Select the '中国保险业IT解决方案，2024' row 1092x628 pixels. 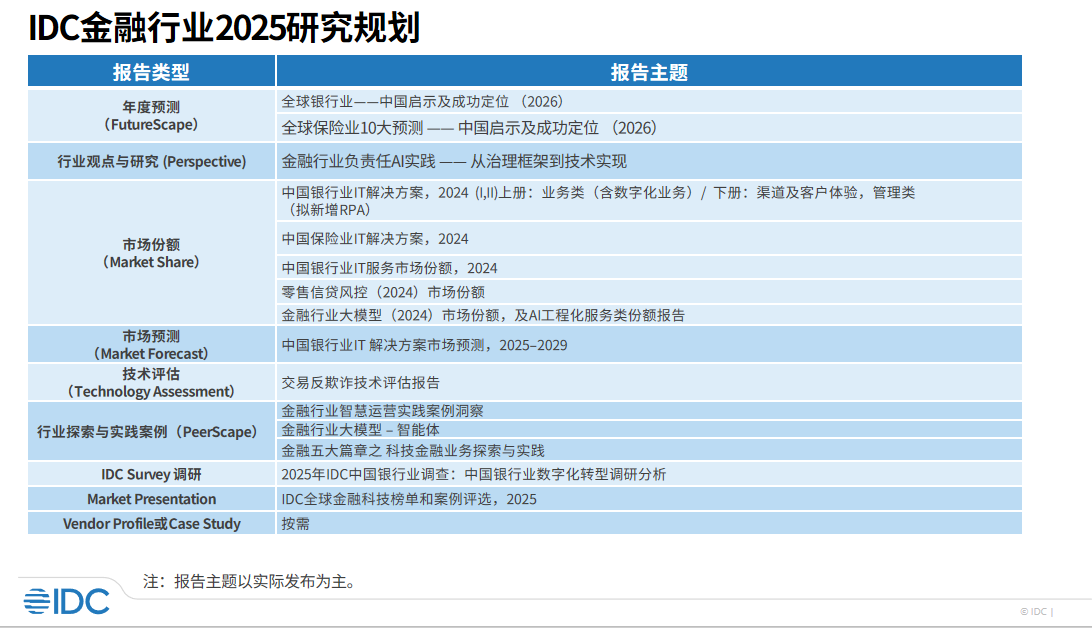375,239
